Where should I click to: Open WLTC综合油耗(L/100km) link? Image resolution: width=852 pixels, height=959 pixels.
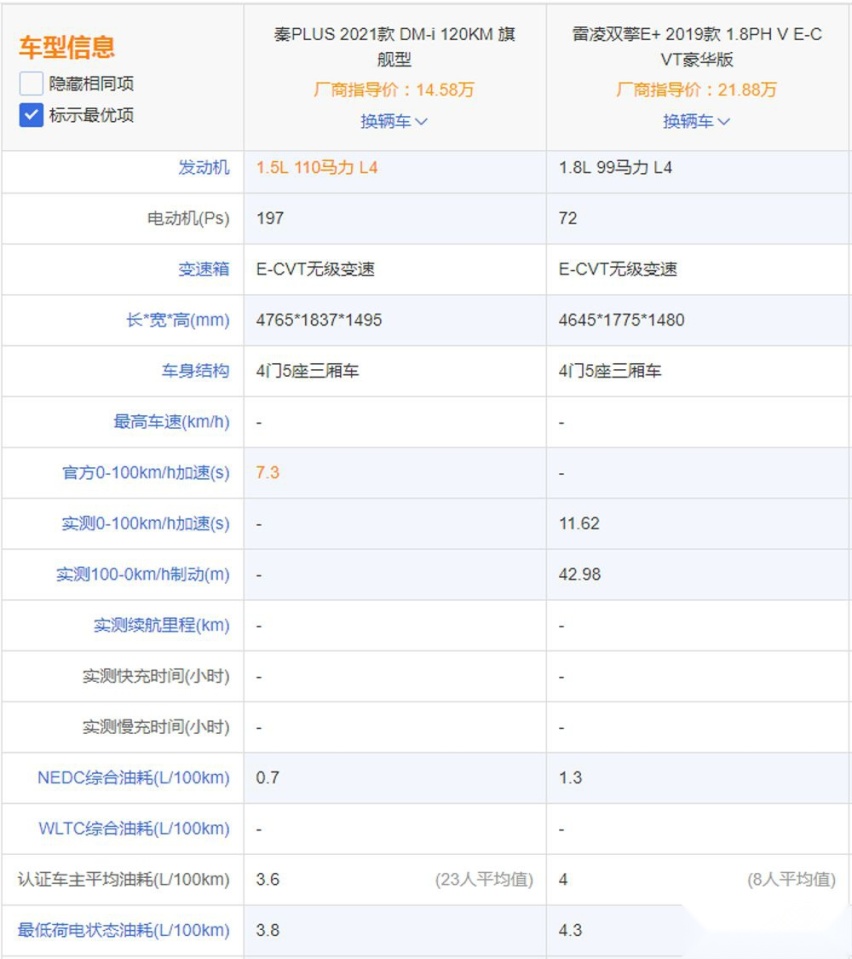(134, 828)
